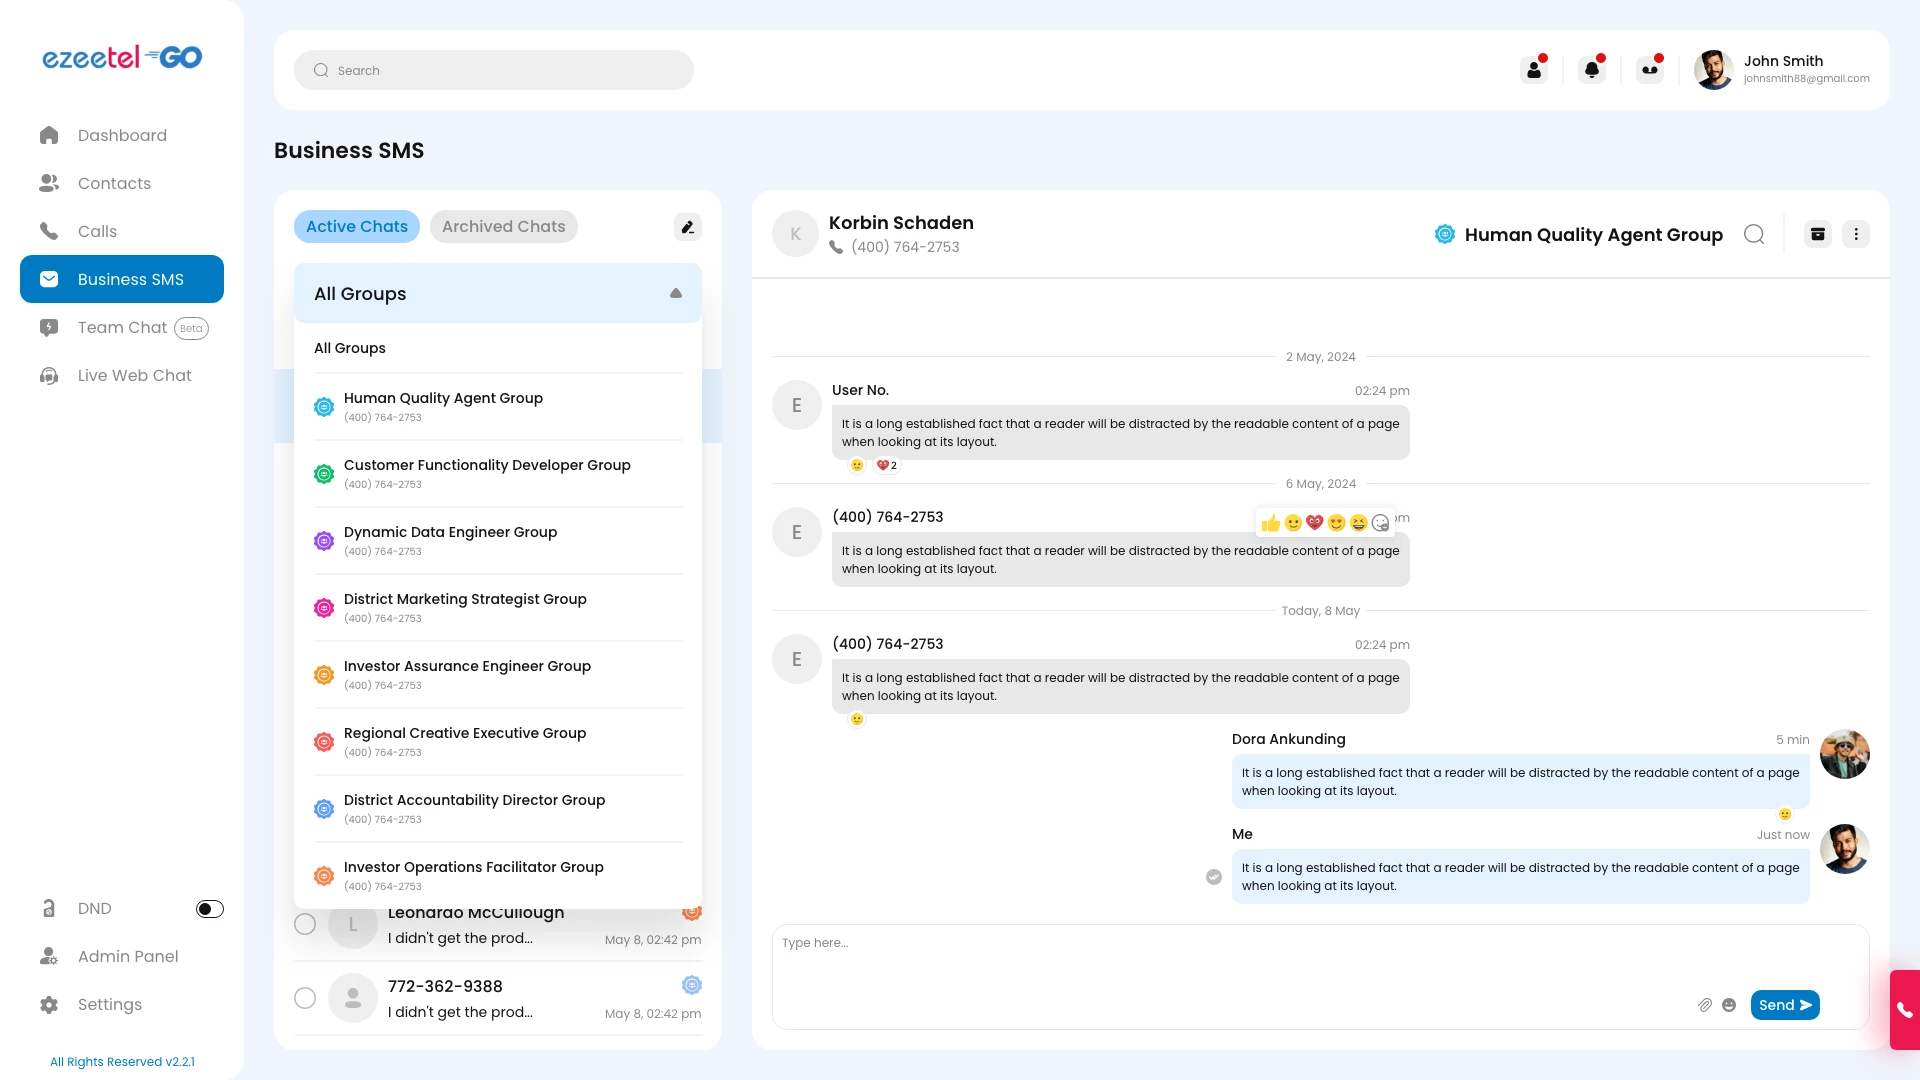
Task: Open the conversation search magnifier icon
Action: click(x=1755, y=234)
